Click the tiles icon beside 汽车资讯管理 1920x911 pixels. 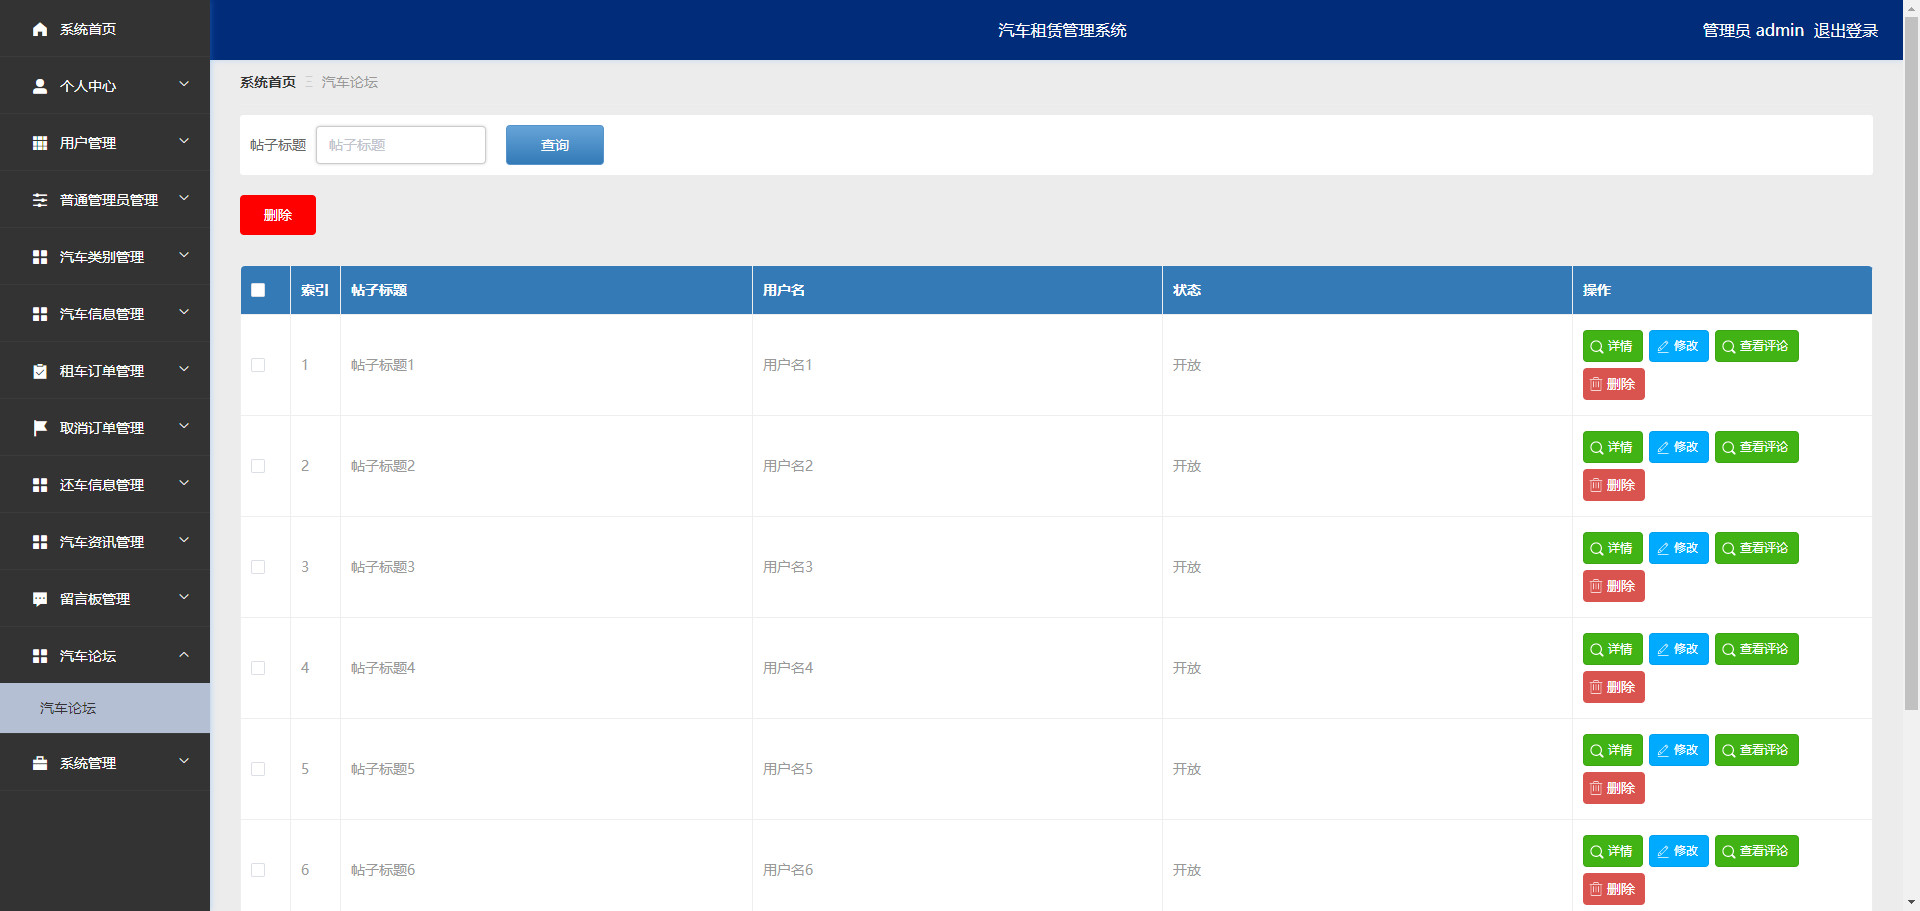[x=40, y=542]
